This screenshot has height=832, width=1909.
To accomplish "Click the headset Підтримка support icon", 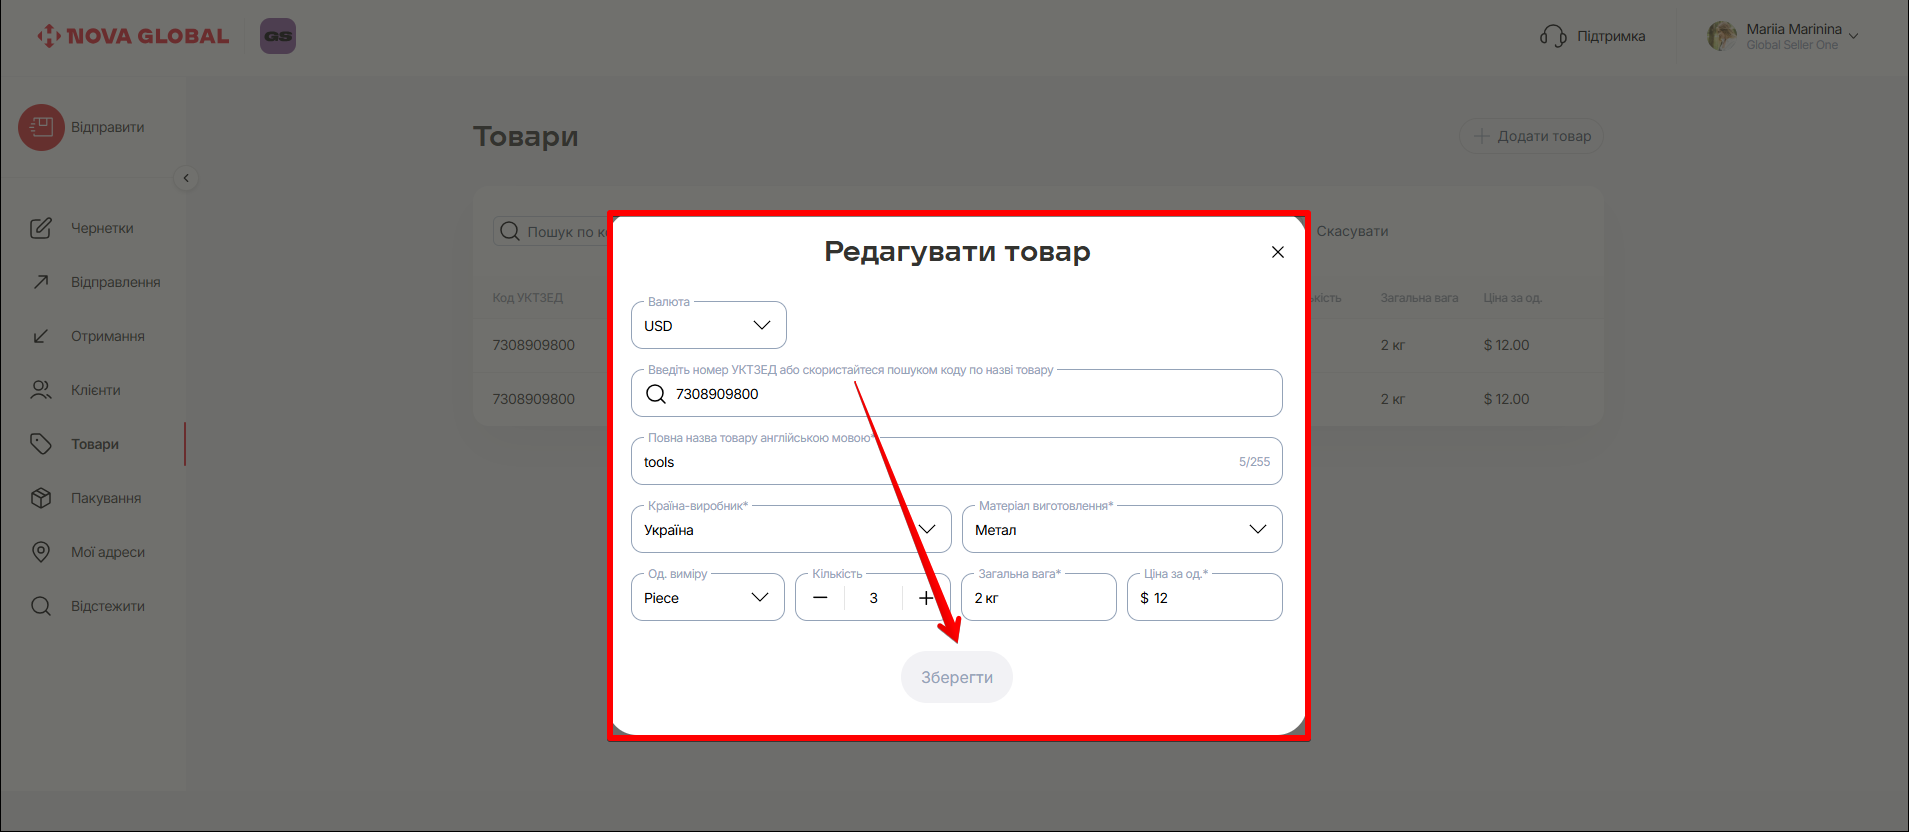I will point(1552,36).
